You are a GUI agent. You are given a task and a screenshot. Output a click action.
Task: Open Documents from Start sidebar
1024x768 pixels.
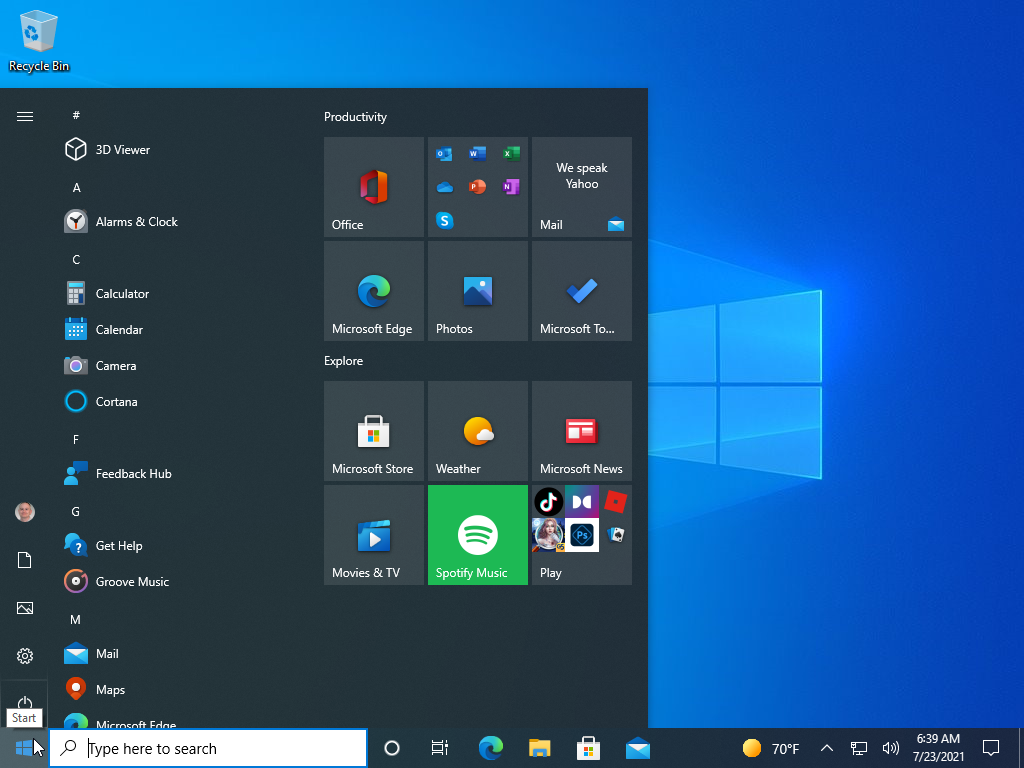pyautogui.click(x=25, y=560)
